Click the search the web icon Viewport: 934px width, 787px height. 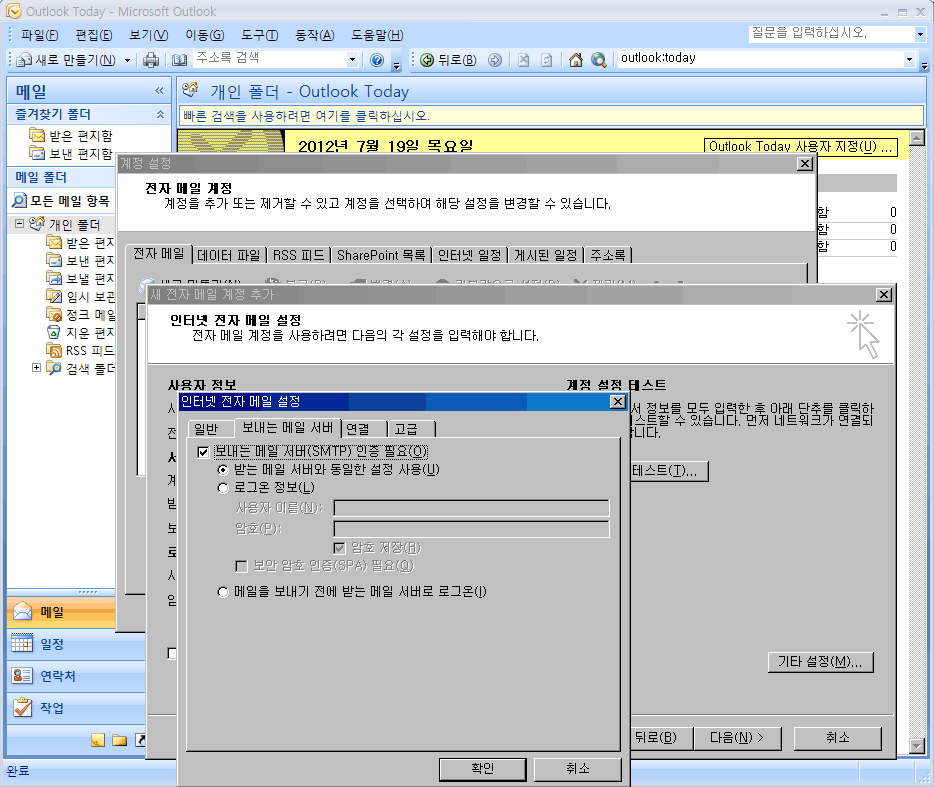click(599, 60)
